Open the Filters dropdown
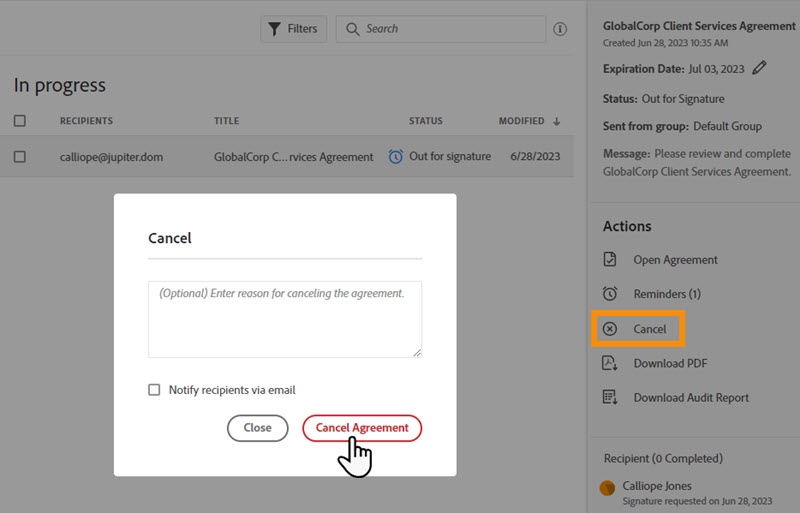This screenshot has width=800, height=513. (293, 29)
